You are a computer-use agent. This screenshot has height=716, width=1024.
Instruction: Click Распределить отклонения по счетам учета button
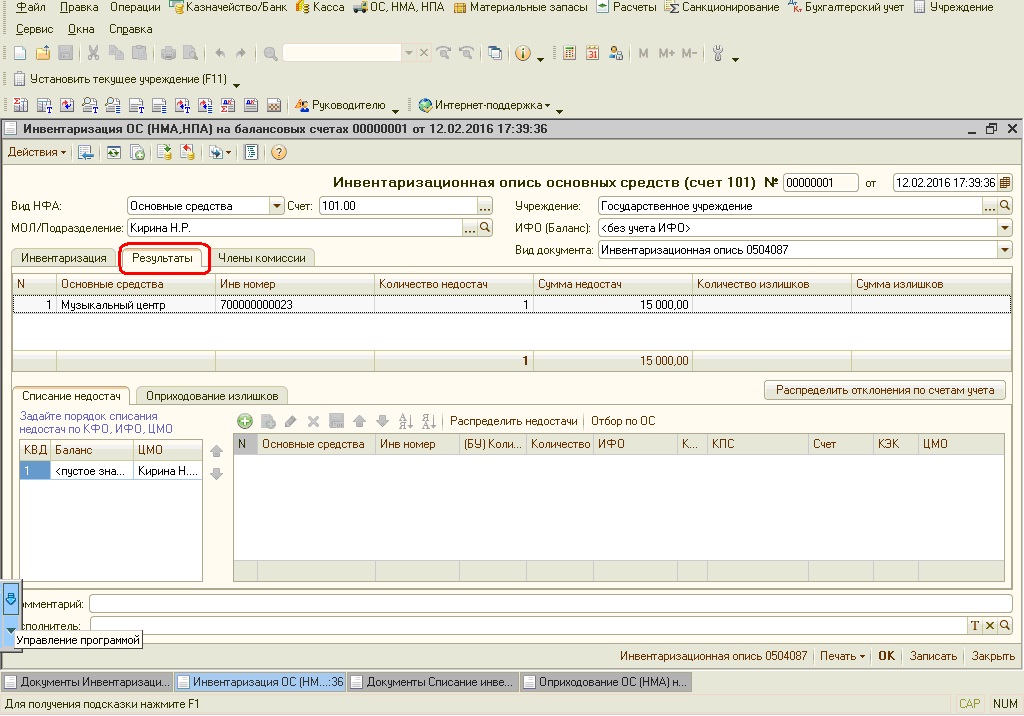(x=884, y=390)
